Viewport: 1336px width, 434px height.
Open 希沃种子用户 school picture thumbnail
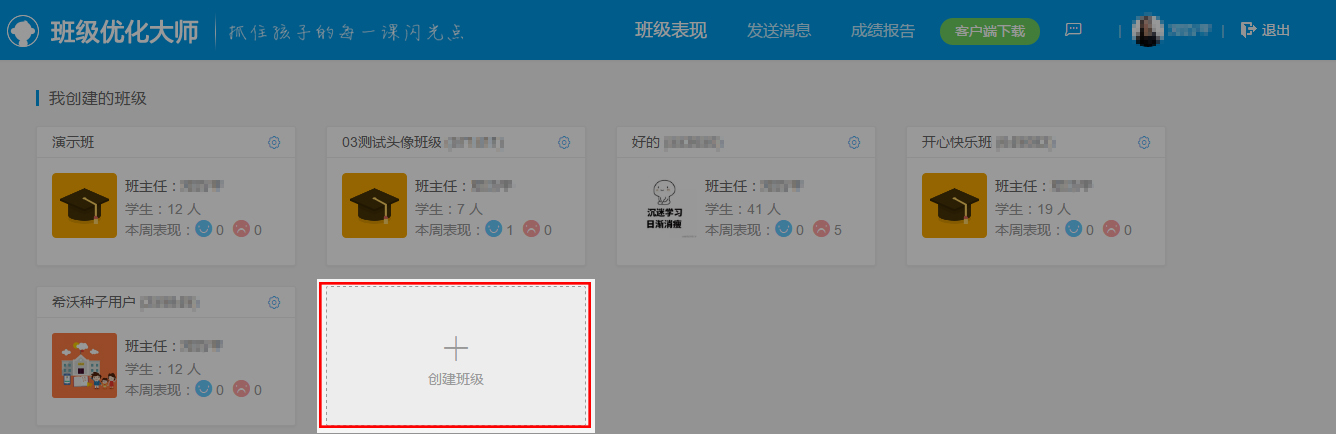pos(84,366)
